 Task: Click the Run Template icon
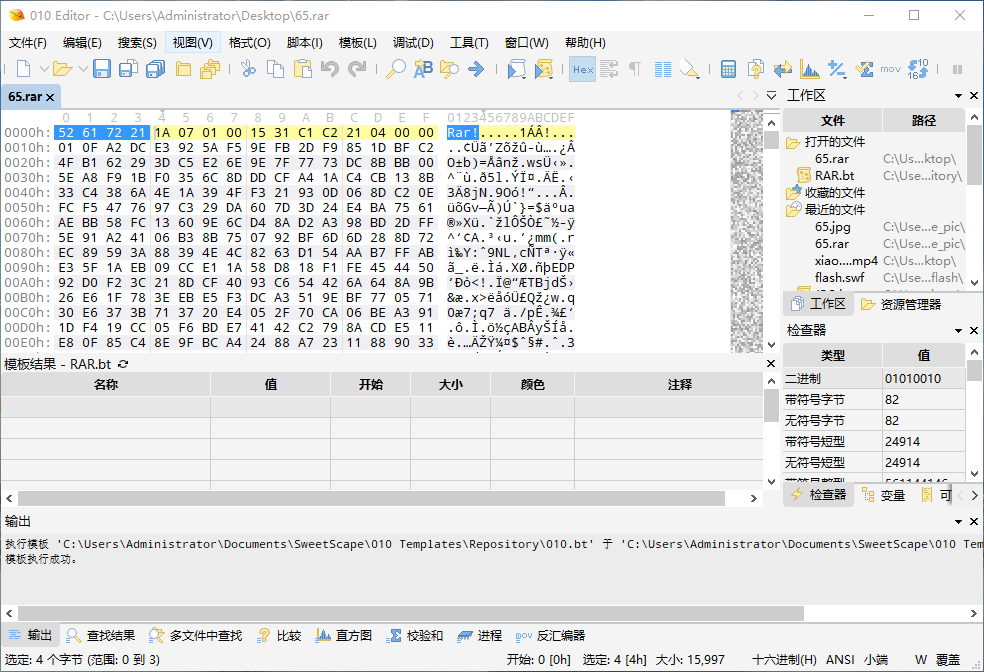pos(543,68)
